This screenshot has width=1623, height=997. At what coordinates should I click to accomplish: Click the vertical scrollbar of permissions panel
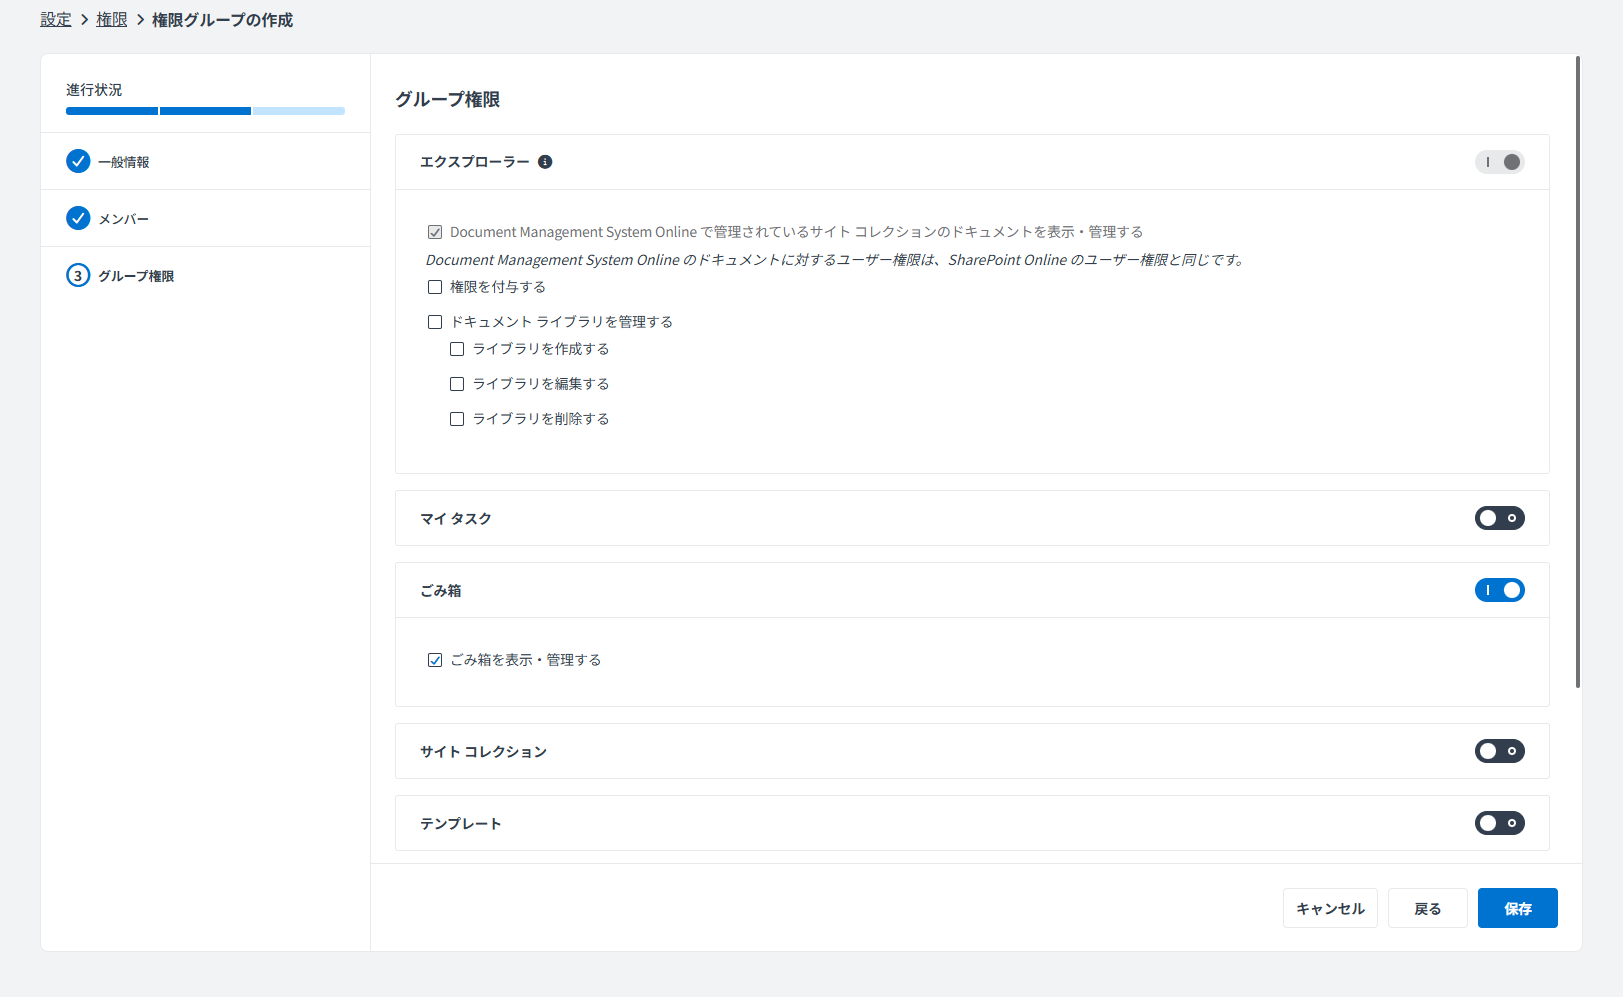click(x=1578, y=372)
